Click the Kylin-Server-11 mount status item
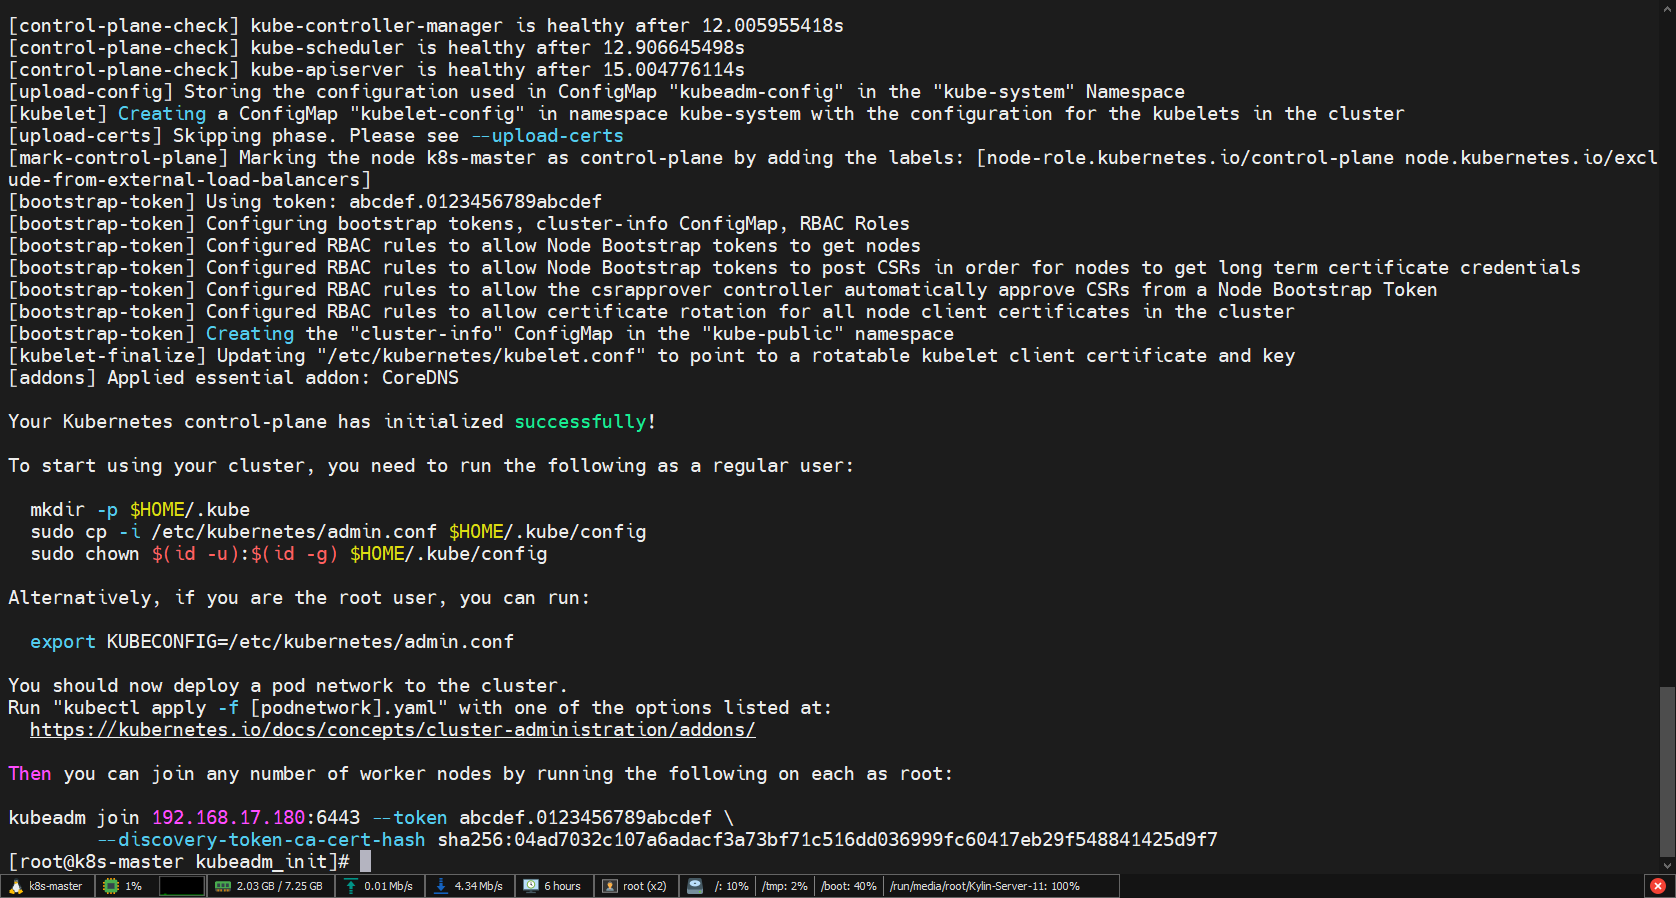This screenshot has width=1676, height=898. coord(985,886)
